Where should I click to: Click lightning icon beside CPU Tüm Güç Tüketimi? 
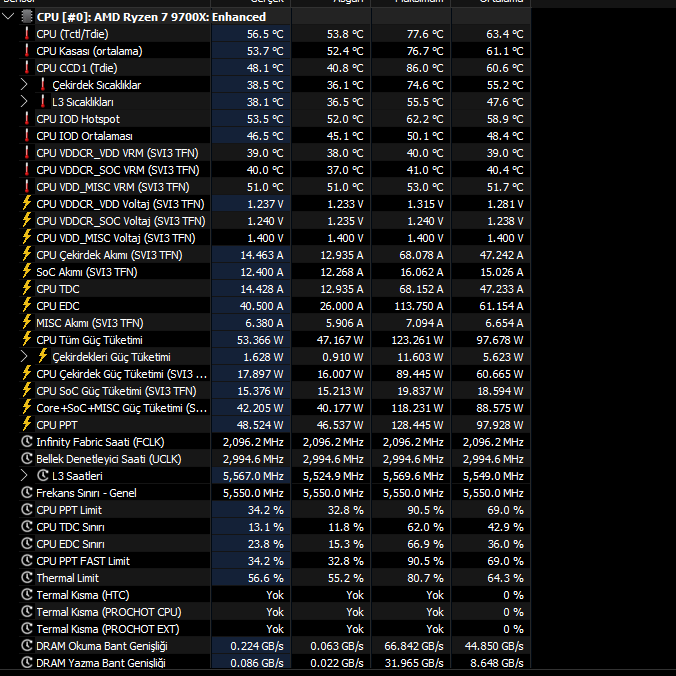pyautogui.click(x=27, y=340)
